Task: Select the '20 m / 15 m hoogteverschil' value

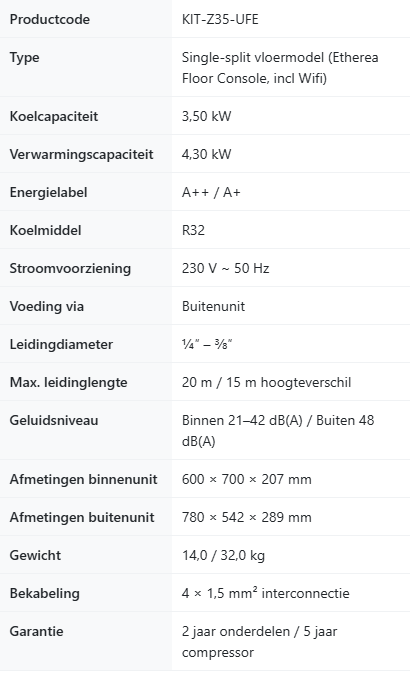Action: (x=266, y=382)
